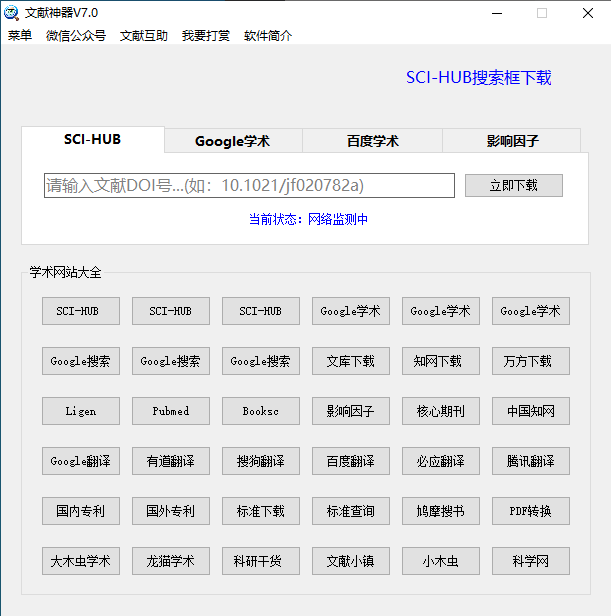Click the first Google搜索 button

[81, 361]
